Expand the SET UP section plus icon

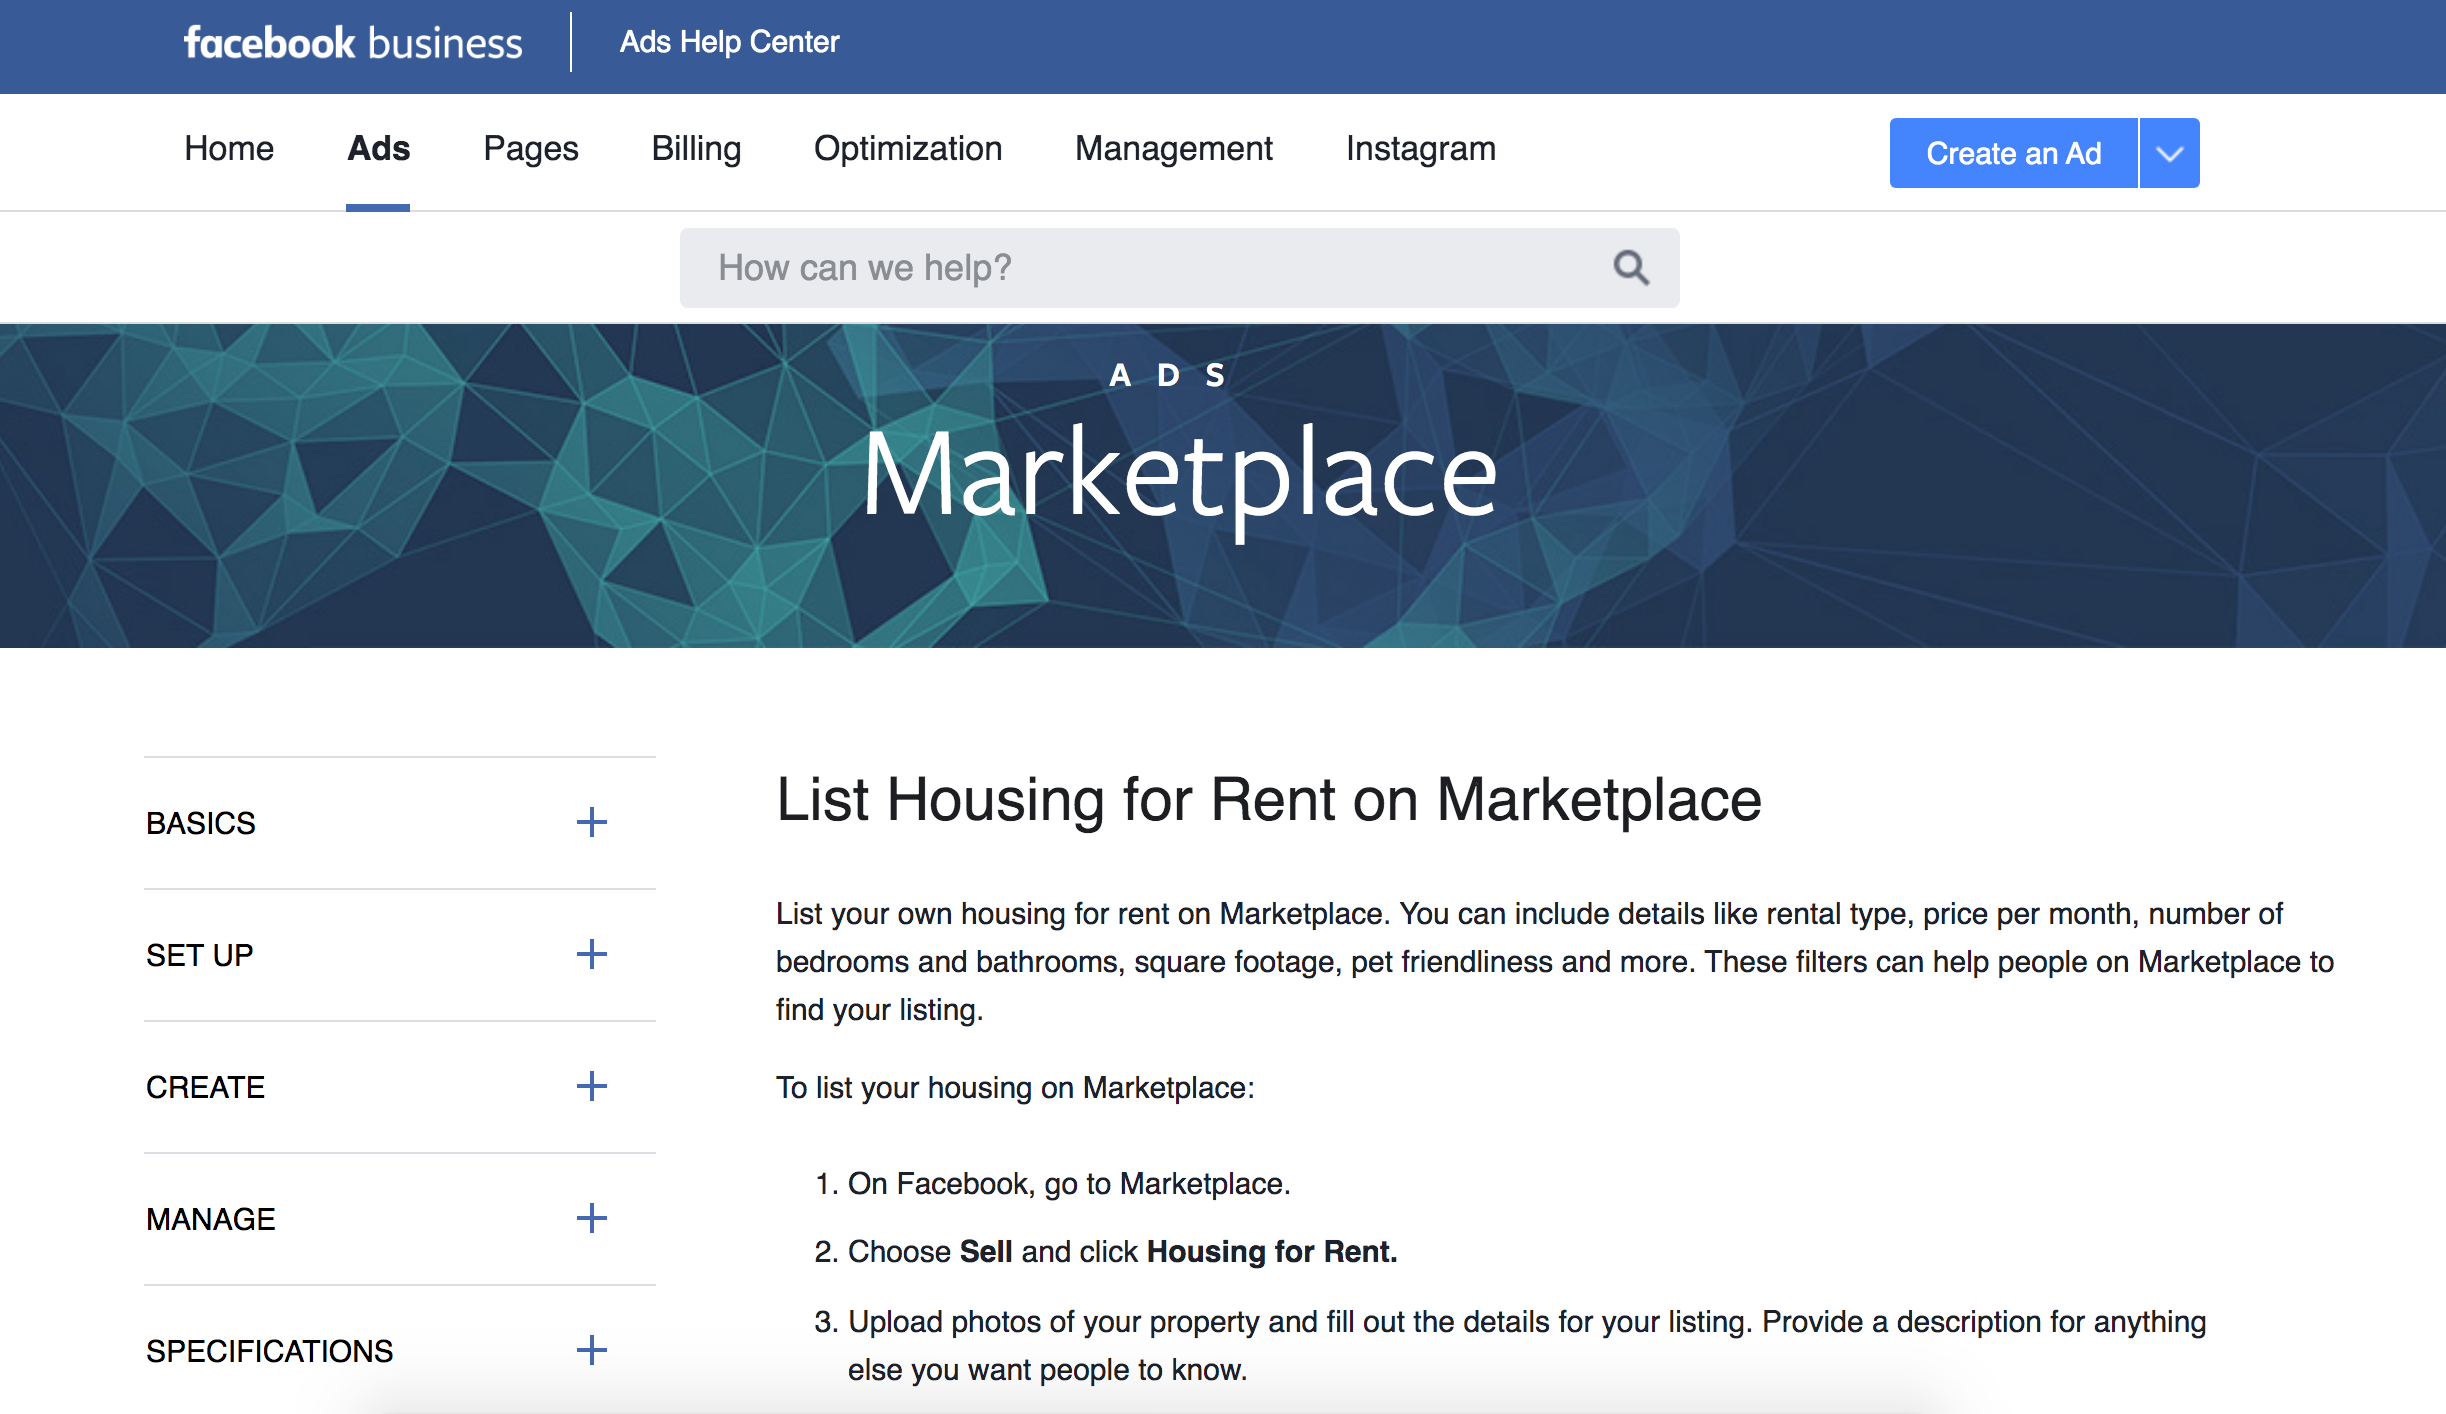(592, 954)
